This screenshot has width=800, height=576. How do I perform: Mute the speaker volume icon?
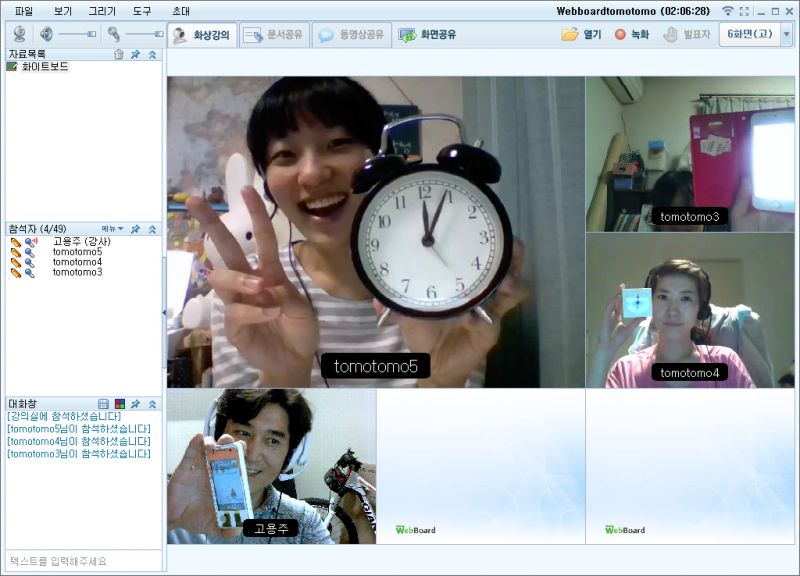click(x=46, y=34)
